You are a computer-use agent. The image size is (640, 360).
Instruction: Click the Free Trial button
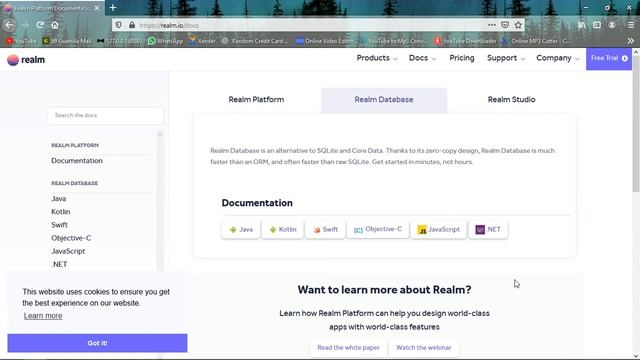pos(609,58)
